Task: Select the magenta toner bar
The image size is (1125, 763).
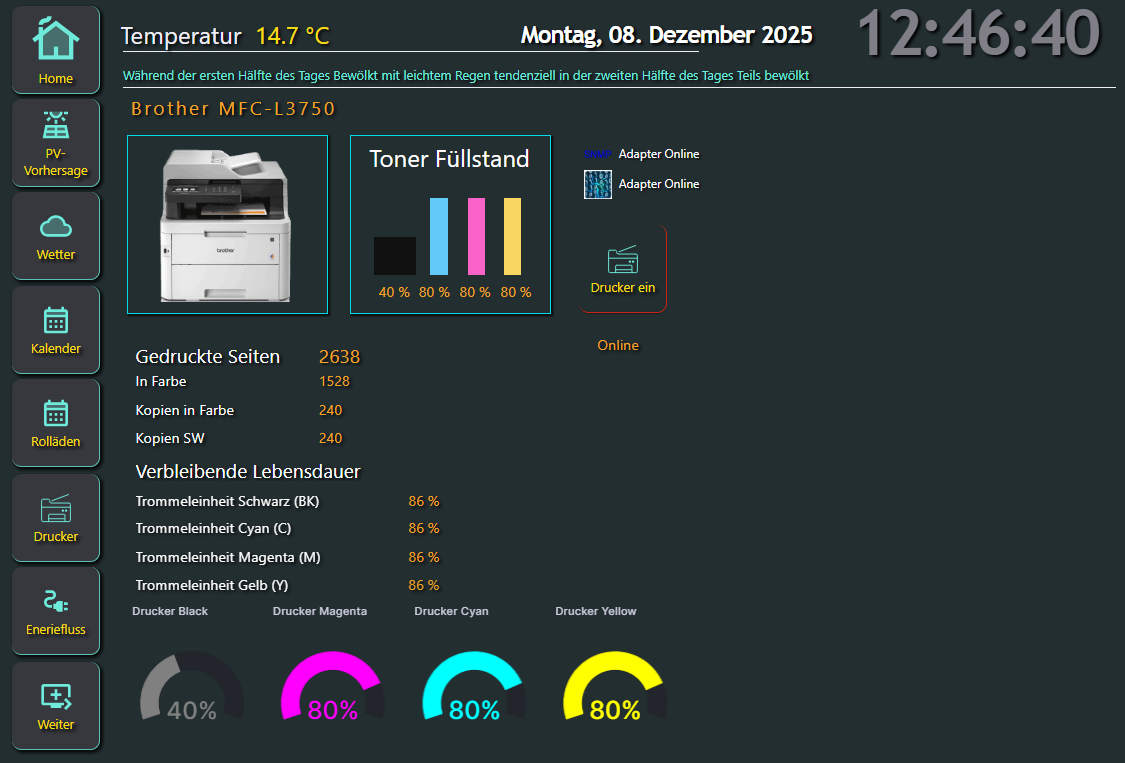Action: (x=476, y=236)
